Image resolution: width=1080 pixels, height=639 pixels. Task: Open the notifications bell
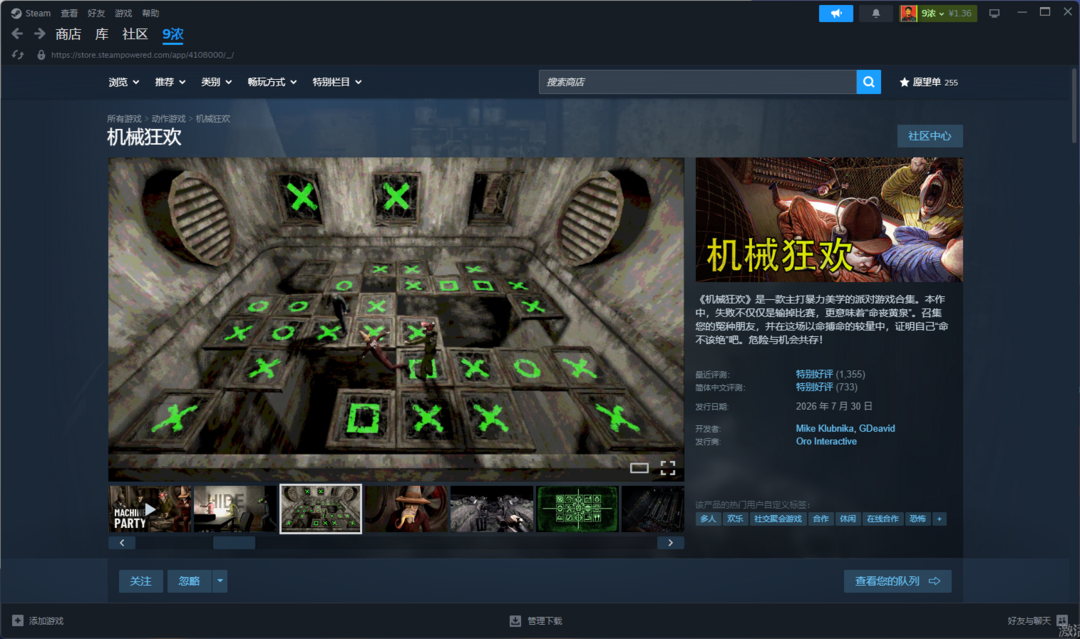point(875,13)
